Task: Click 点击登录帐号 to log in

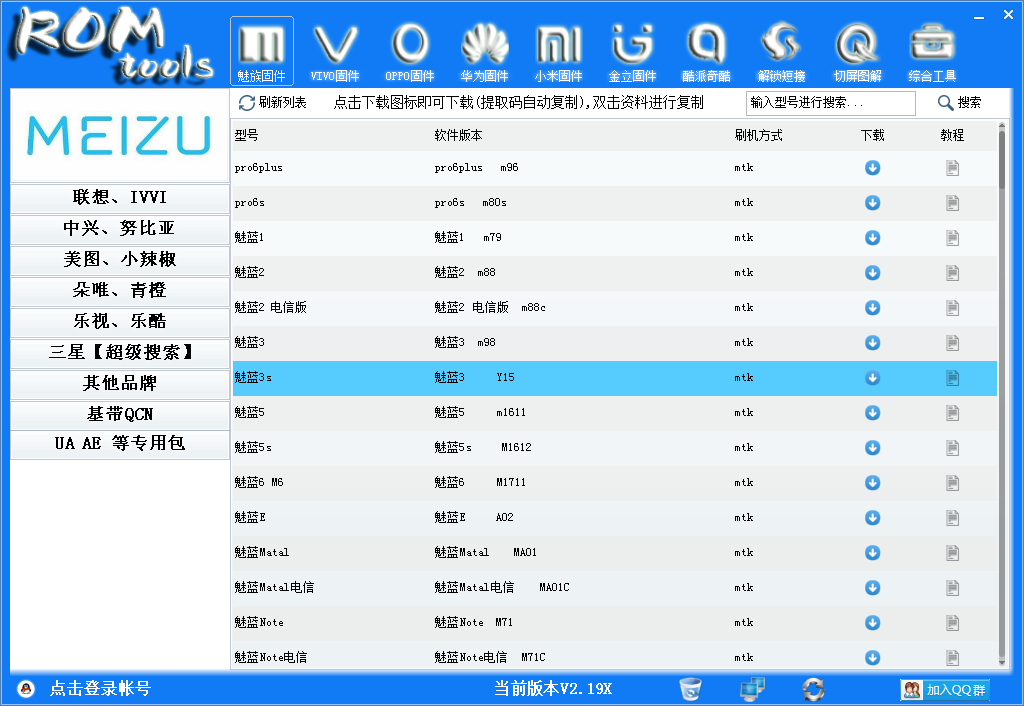Action: click(x=101, y=688)
